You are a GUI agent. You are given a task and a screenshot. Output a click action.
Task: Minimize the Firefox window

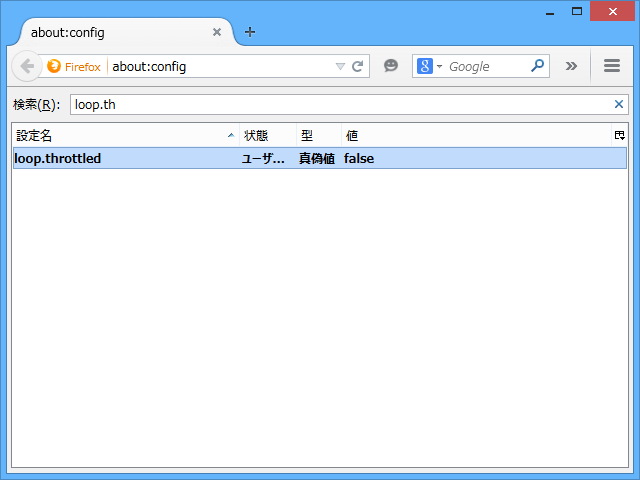pyautogui.click(x=550, y=12)
